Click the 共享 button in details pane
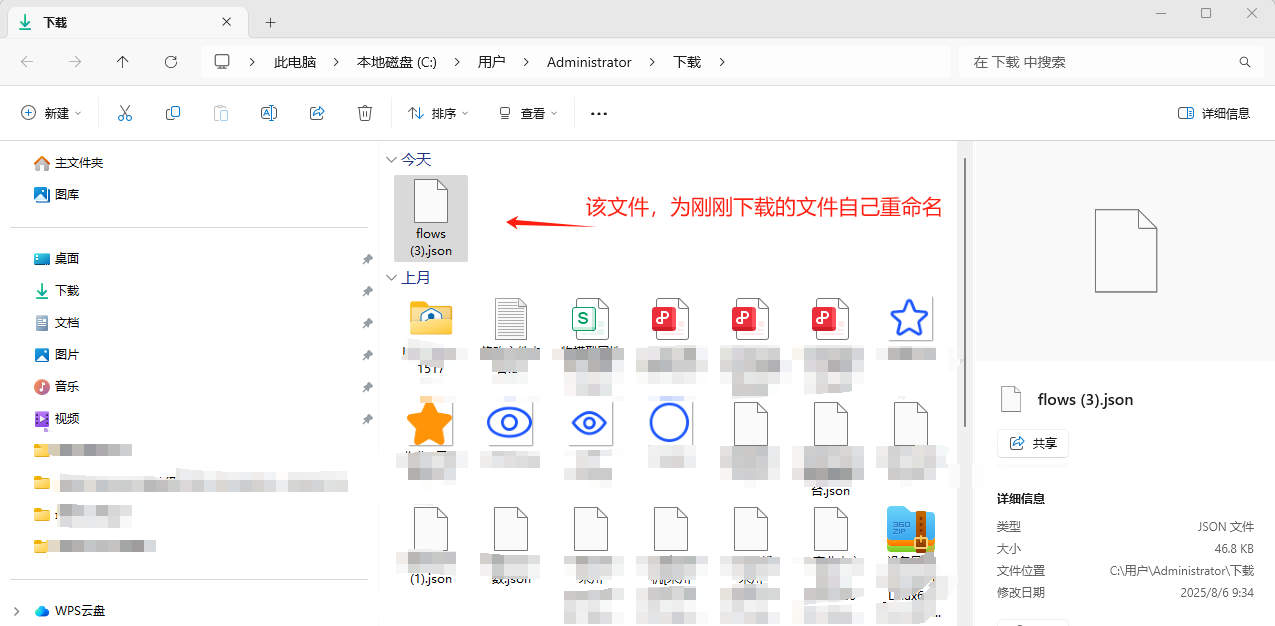Viewport: 1275px width, 626px height. (x=1033, y=443)
